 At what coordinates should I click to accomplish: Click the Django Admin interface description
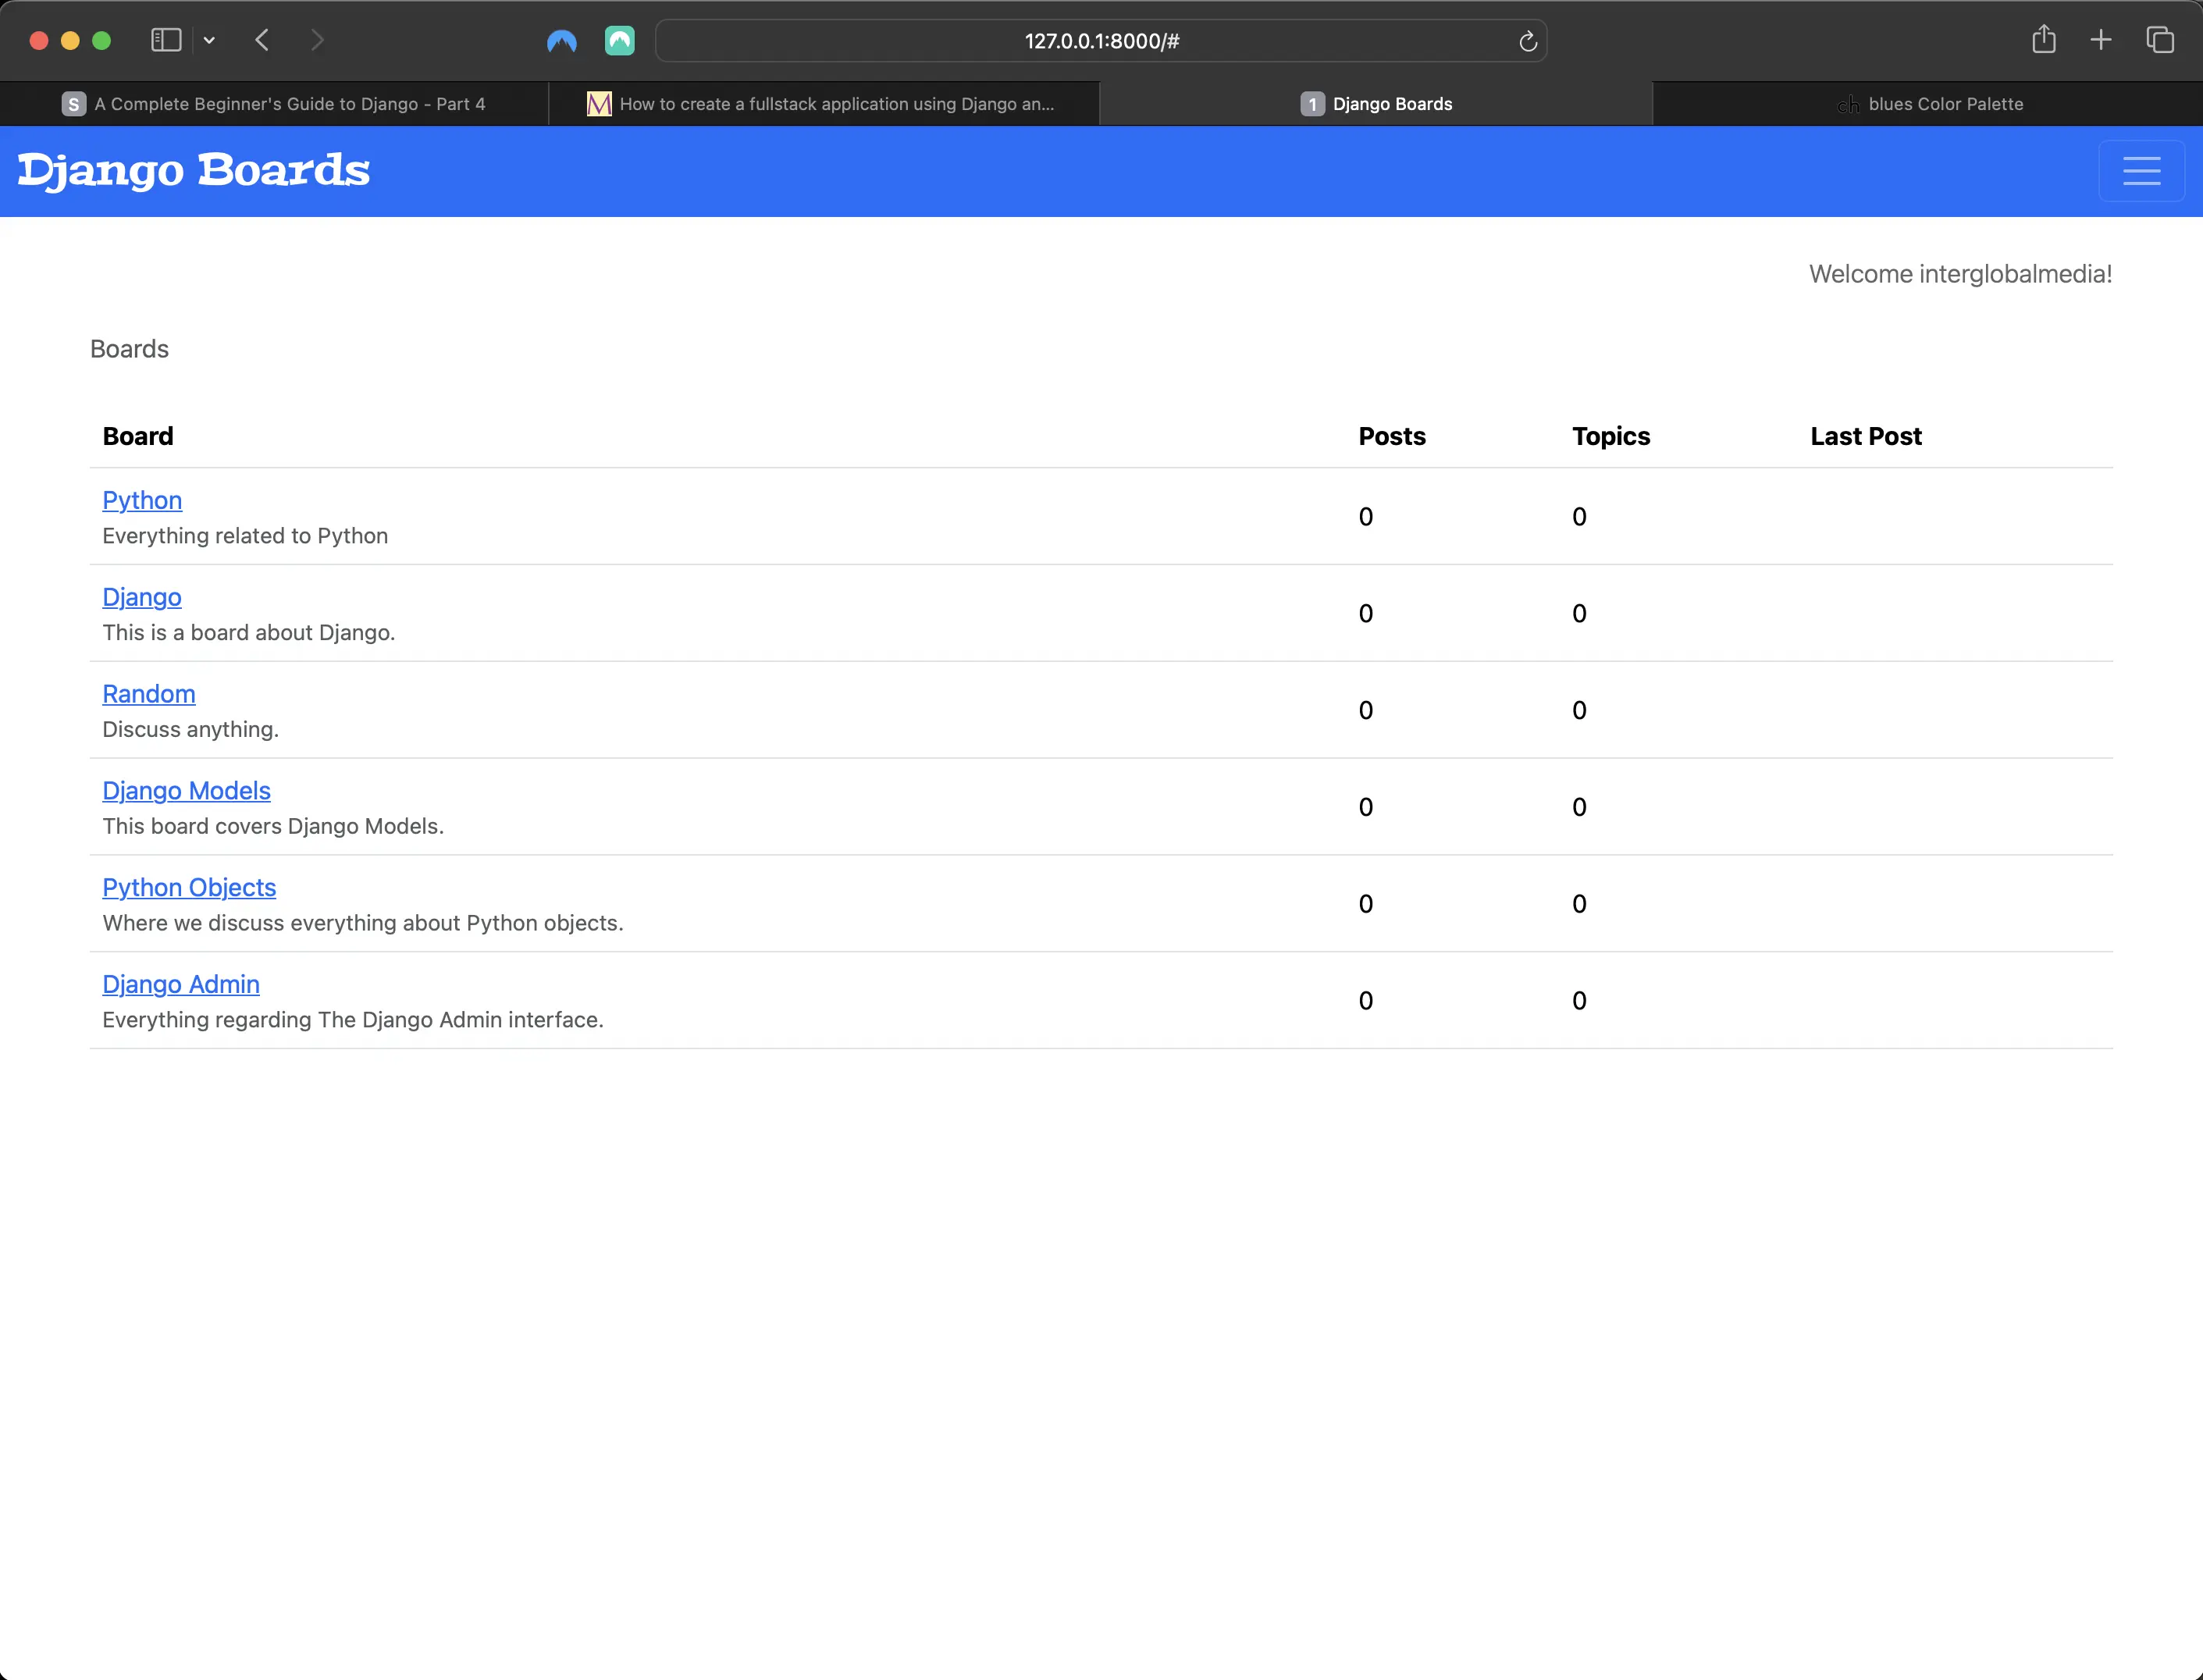click(353, 1020)
